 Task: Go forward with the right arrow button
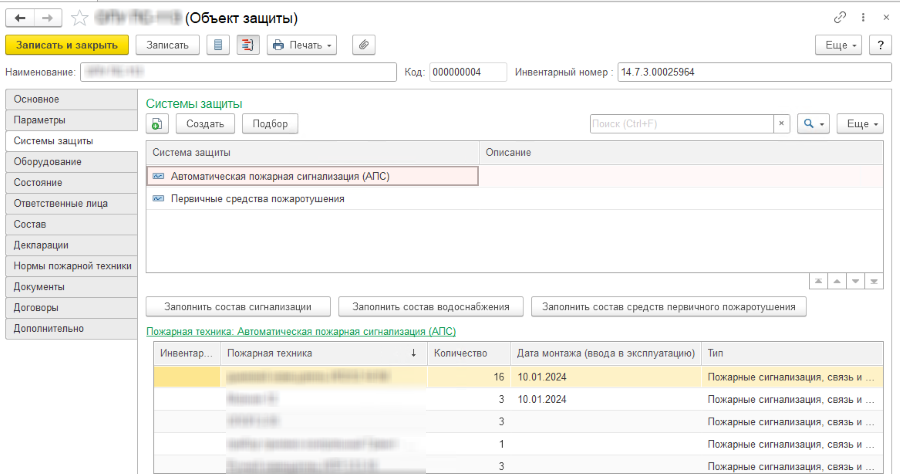tap(48, 18)
